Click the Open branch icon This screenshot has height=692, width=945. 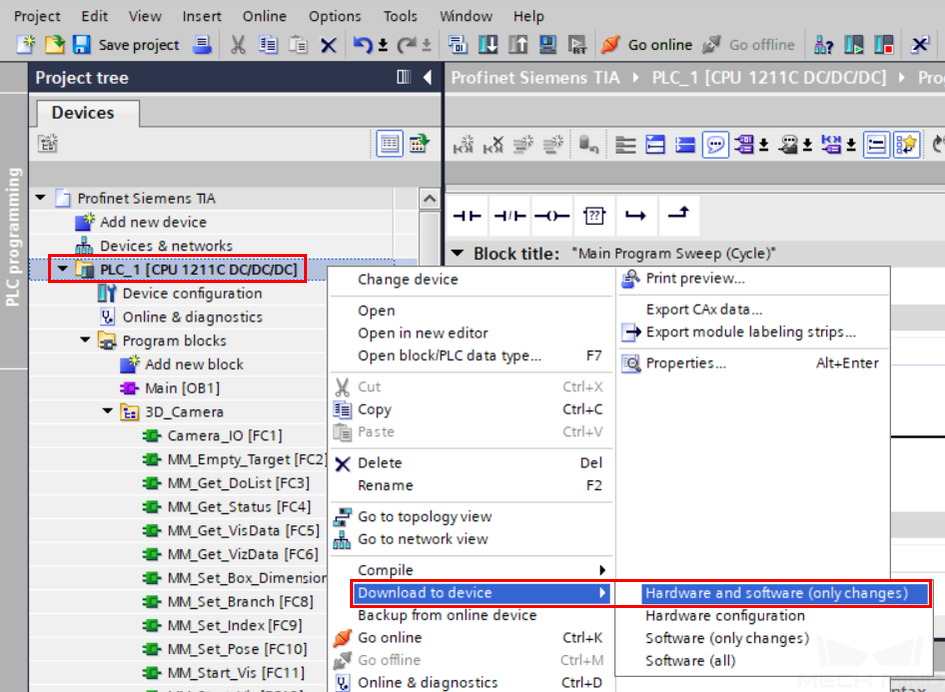[636, 215]
